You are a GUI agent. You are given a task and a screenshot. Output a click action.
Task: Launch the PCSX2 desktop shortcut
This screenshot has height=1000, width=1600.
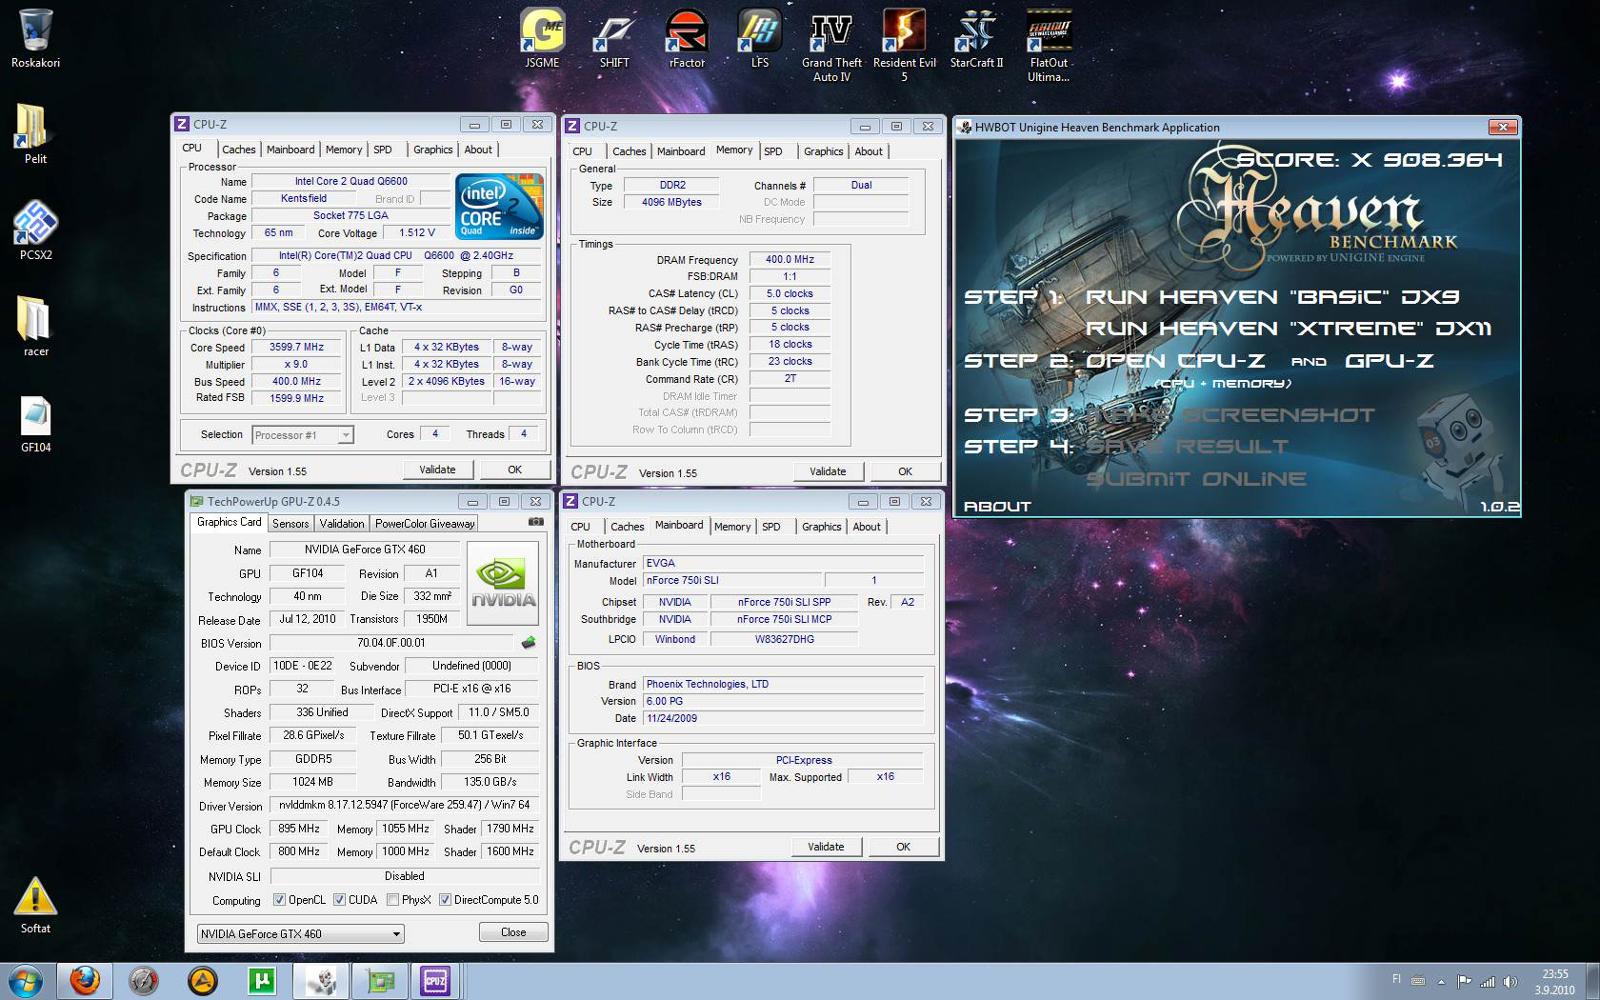pos(35,230)
